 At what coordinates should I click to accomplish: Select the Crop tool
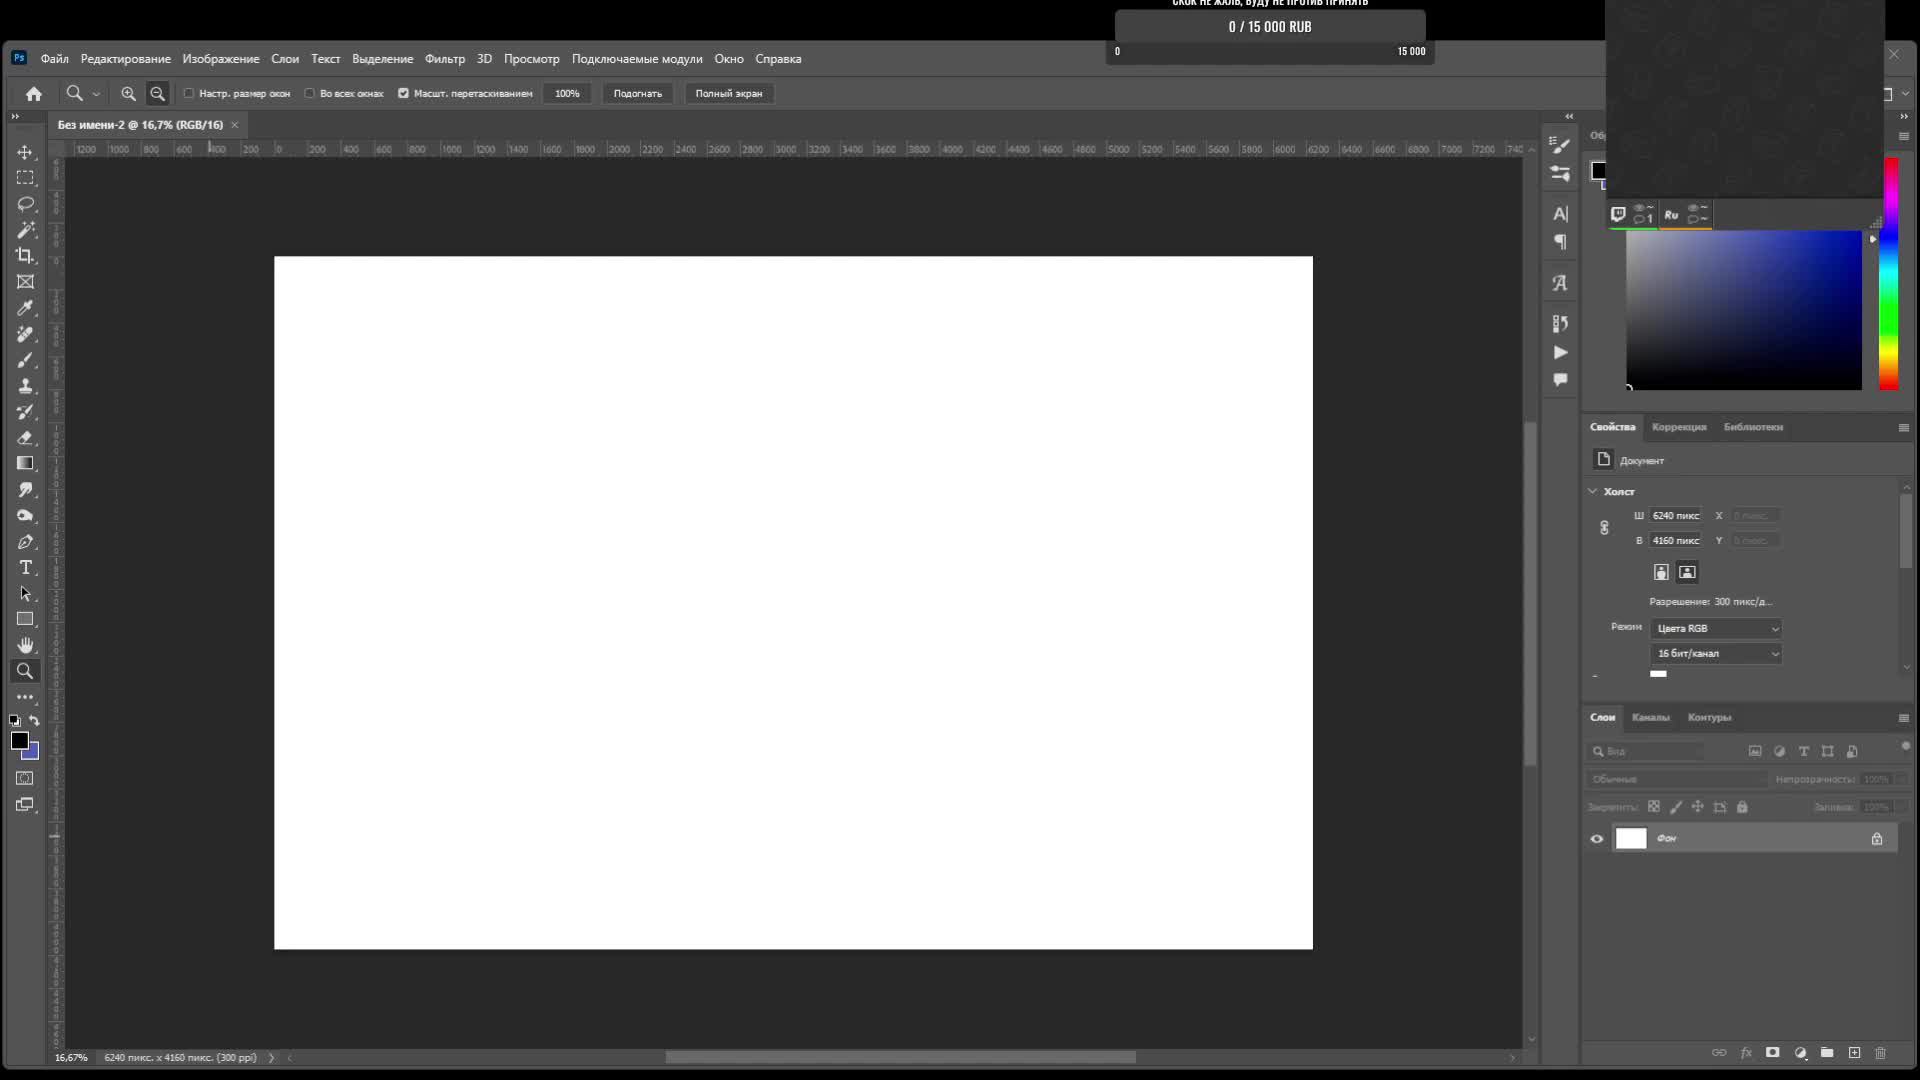(x=25, y=256)
